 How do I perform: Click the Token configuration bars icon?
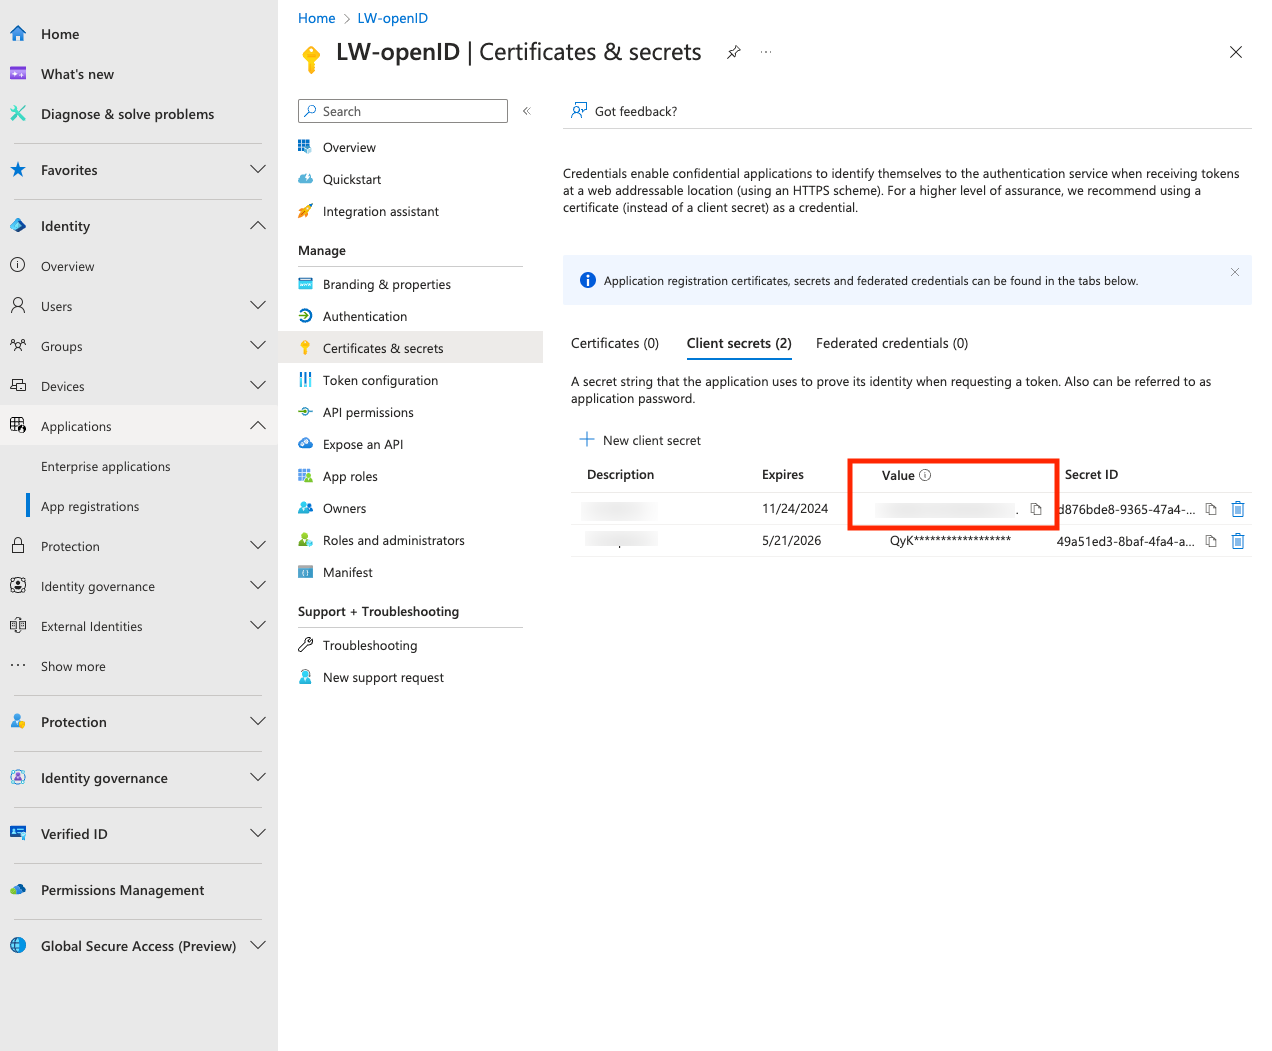(305, 380)
